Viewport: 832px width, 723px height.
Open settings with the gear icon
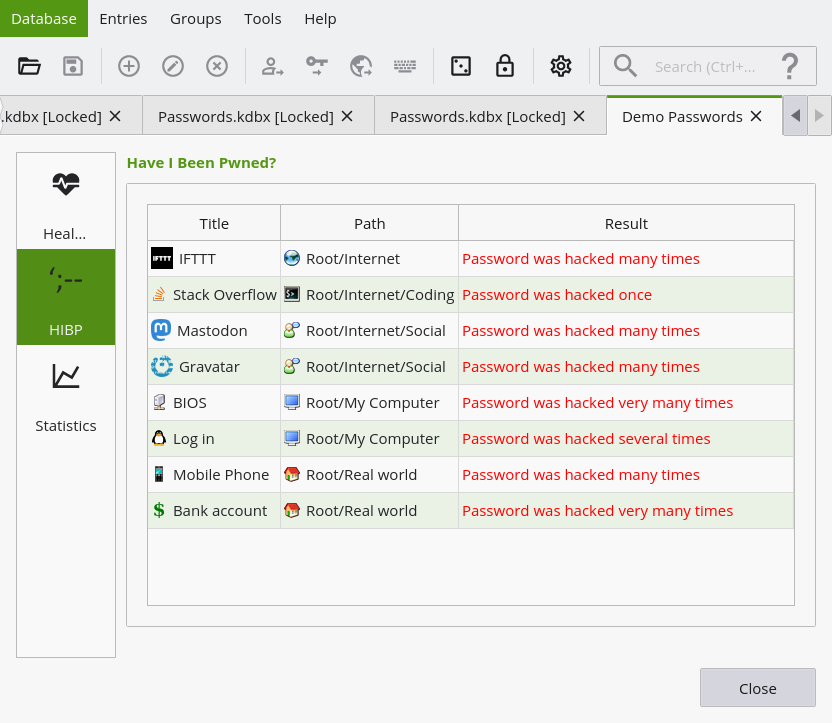(x=561, y=66)
